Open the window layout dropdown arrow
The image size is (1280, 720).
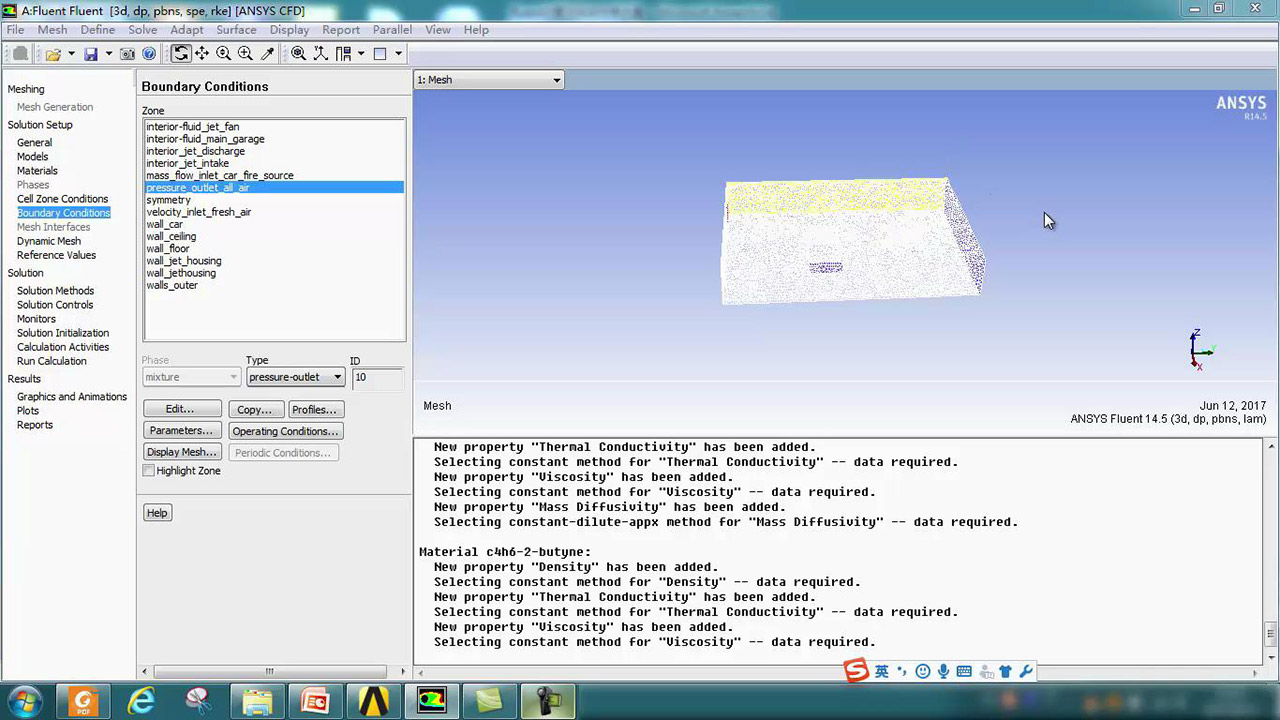tap(361, 54)
